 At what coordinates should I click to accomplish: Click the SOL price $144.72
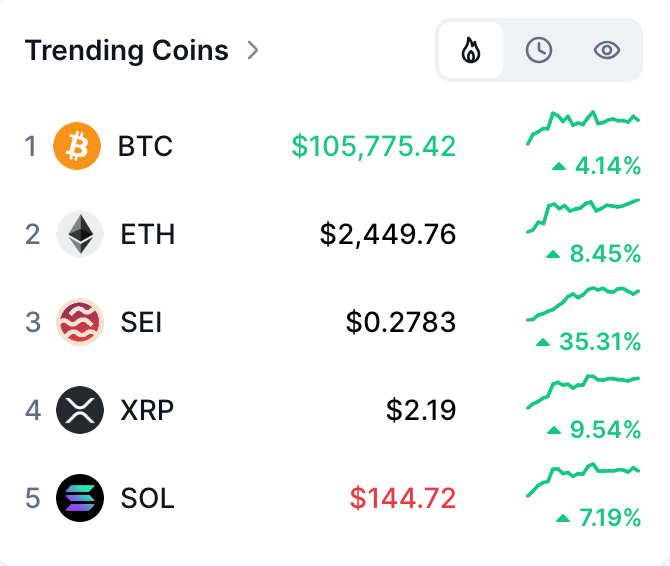click(403, 498)
